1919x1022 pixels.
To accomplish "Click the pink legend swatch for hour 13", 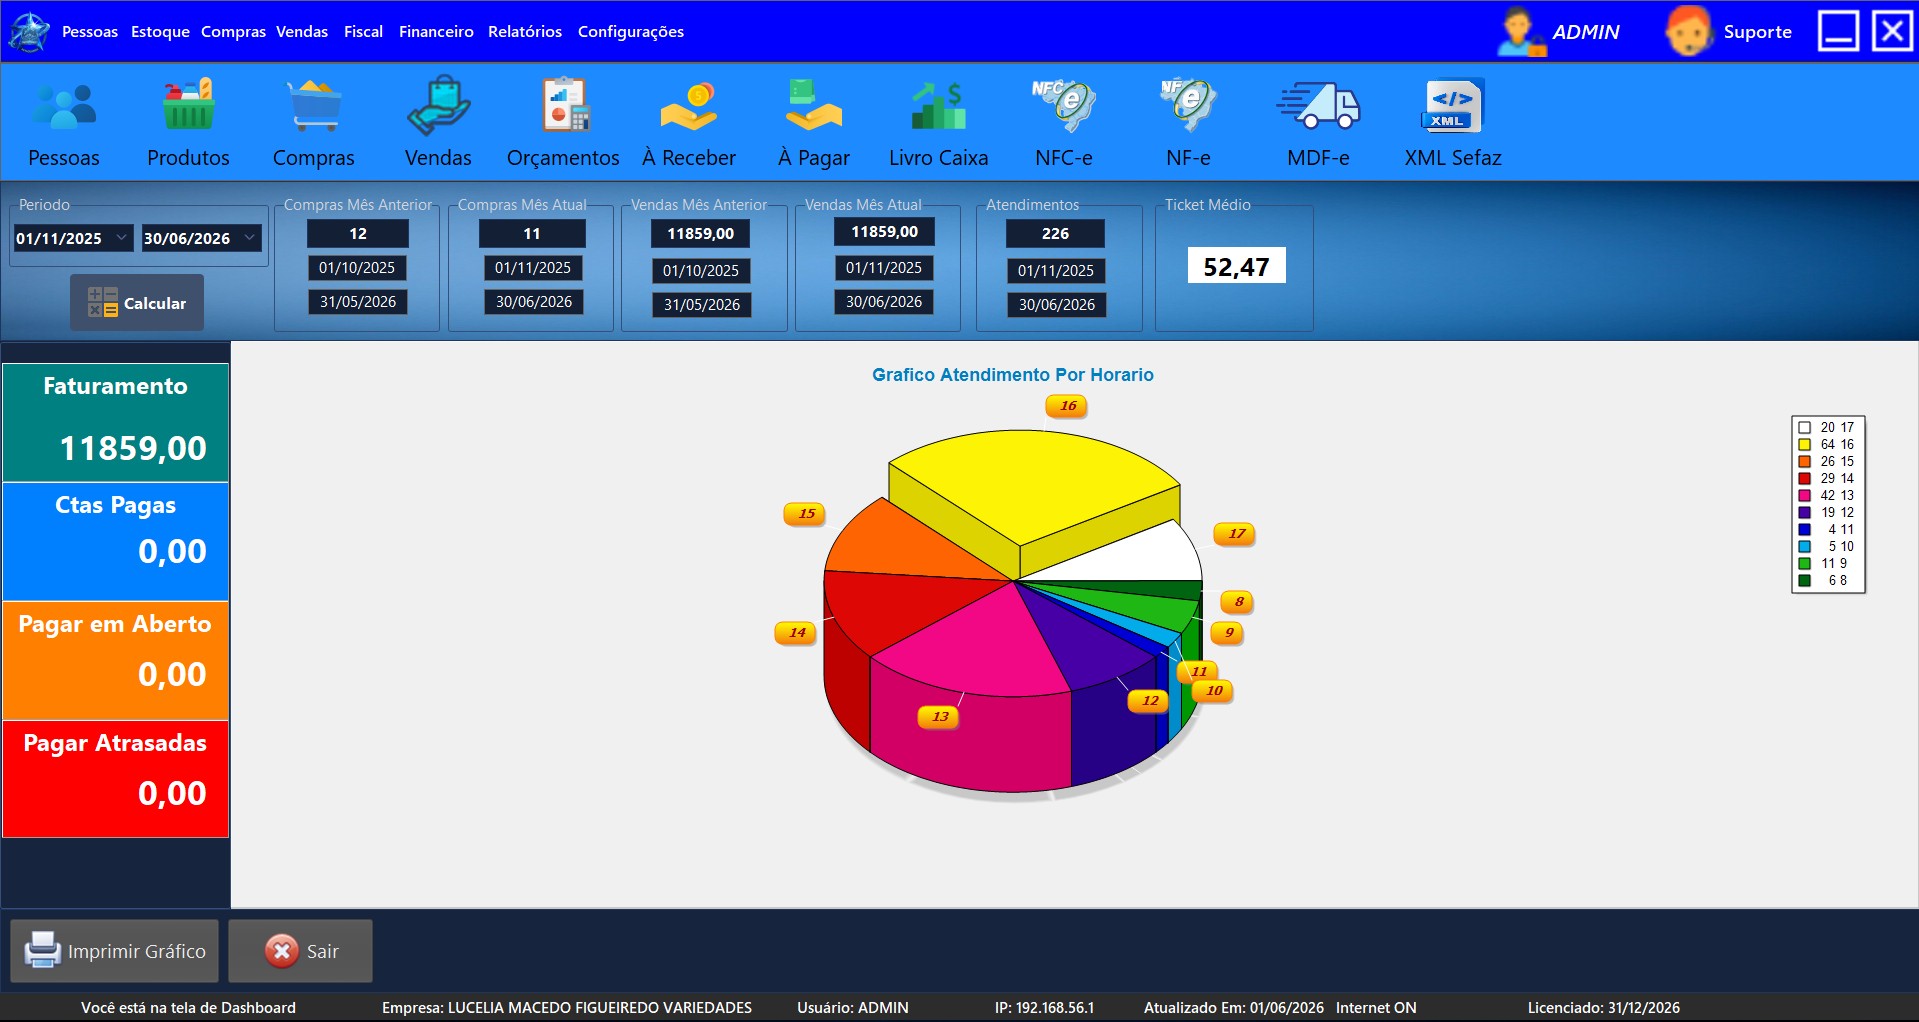I will (x=1804, y=495).
